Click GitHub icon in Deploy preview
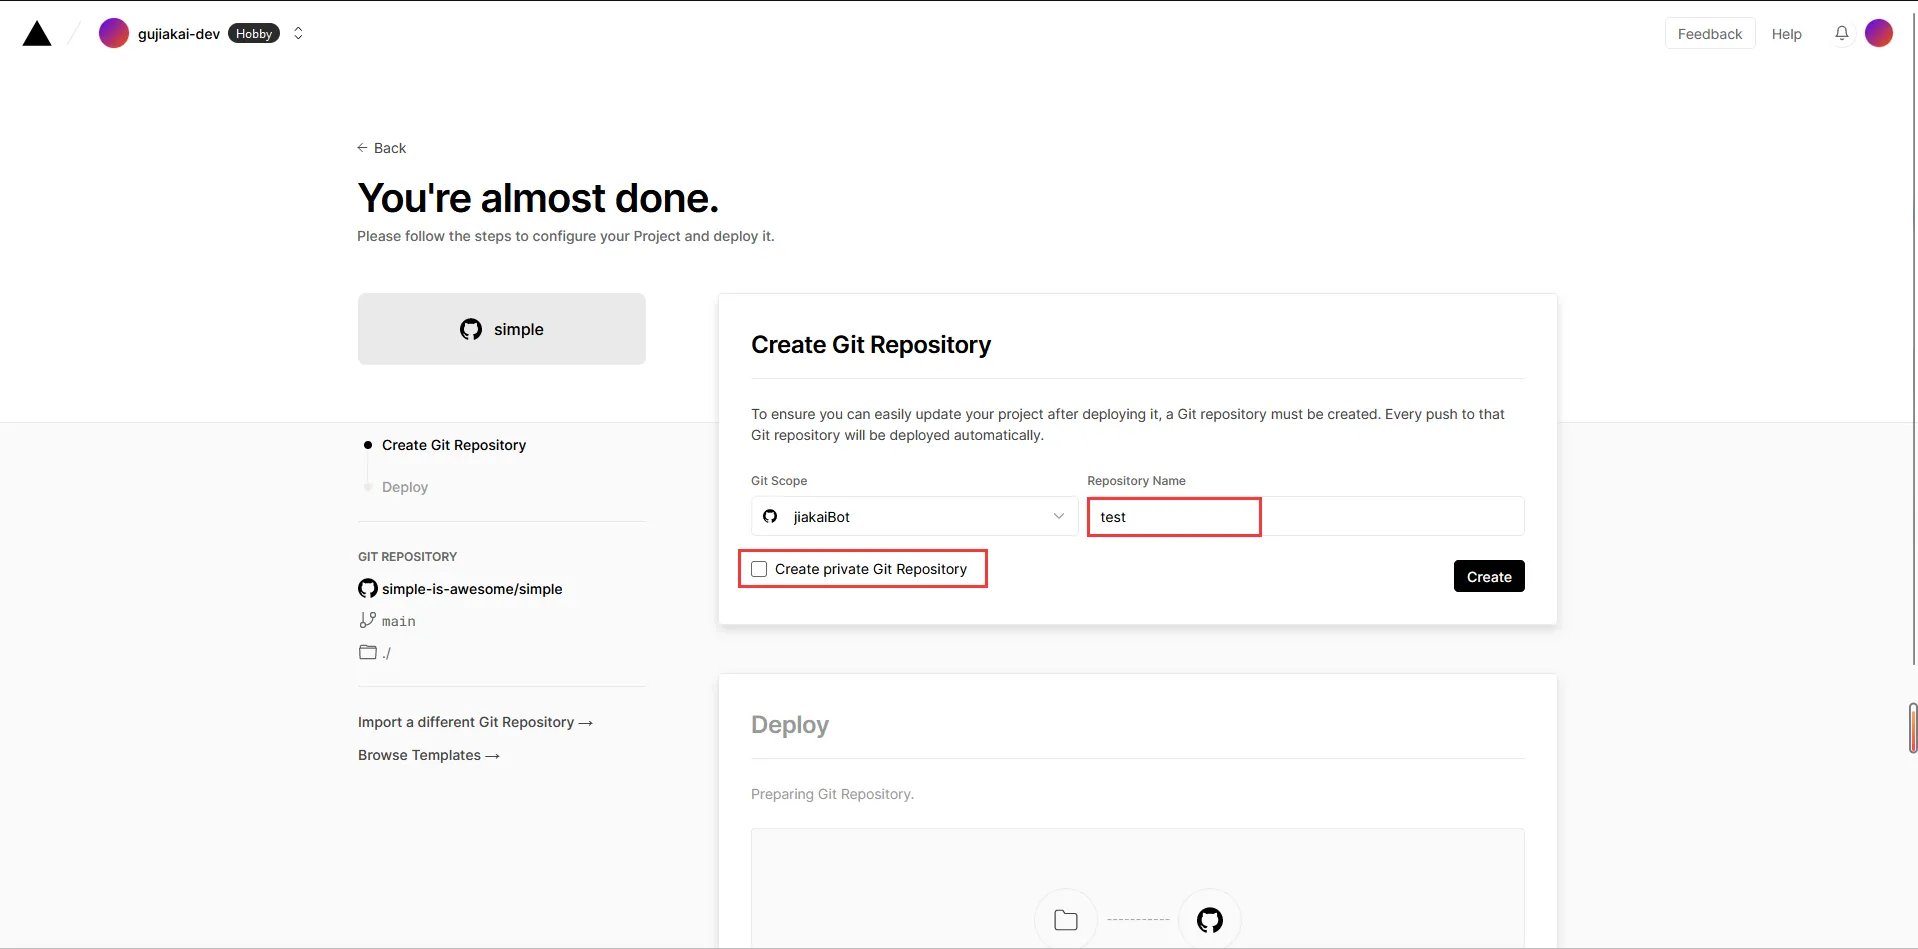 [x=1210, y=920]
